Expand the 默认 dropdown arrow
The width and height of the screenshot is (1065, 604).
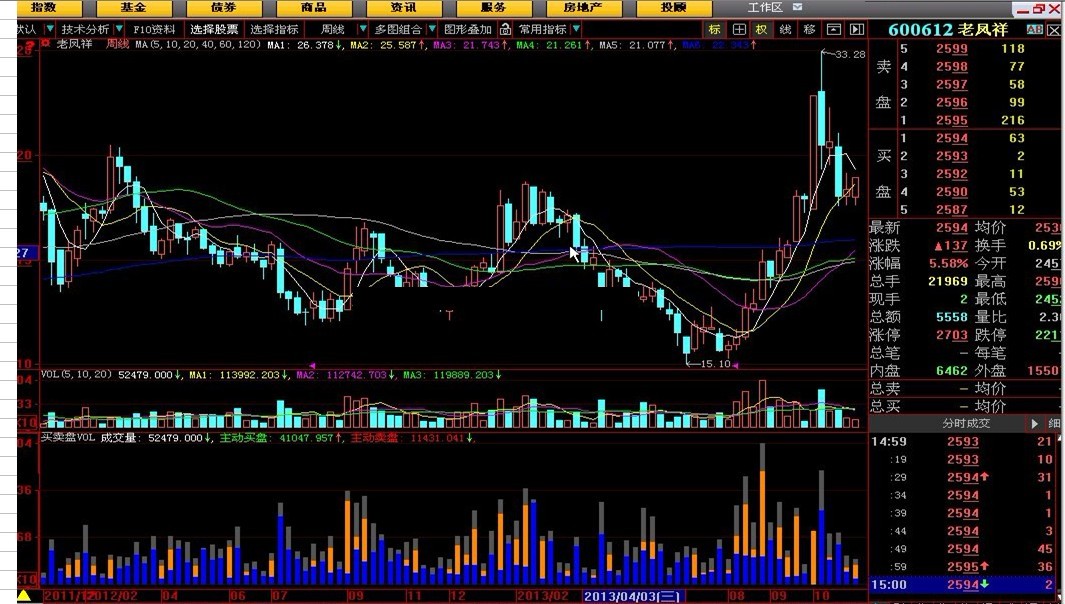click(x=50, y=29)
